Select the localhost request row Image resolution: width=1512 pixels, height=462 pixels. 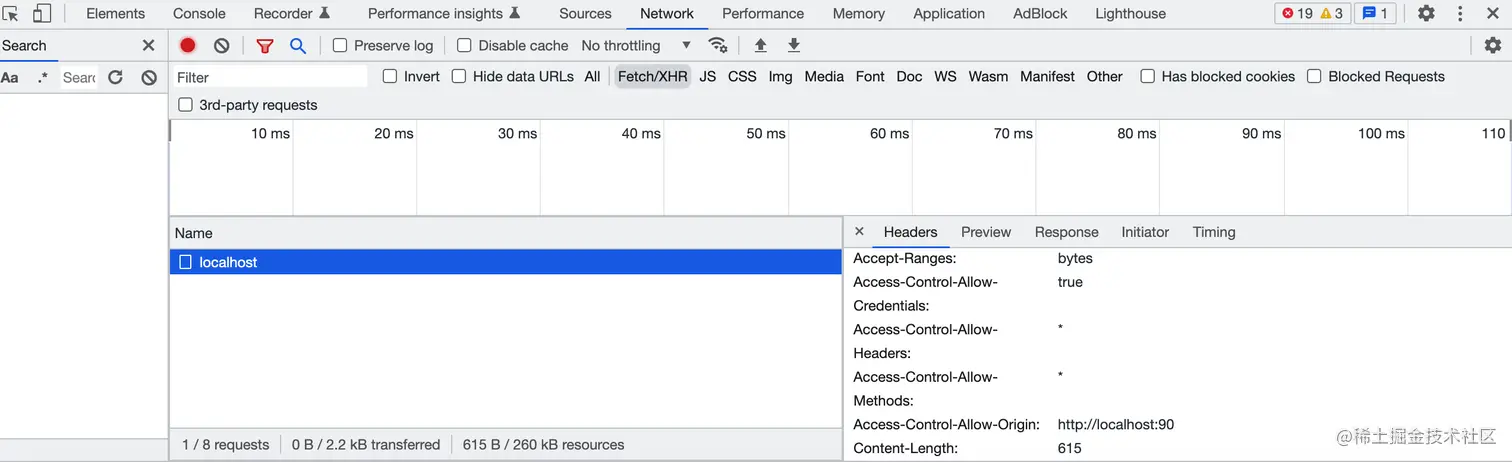pos(228,262)
